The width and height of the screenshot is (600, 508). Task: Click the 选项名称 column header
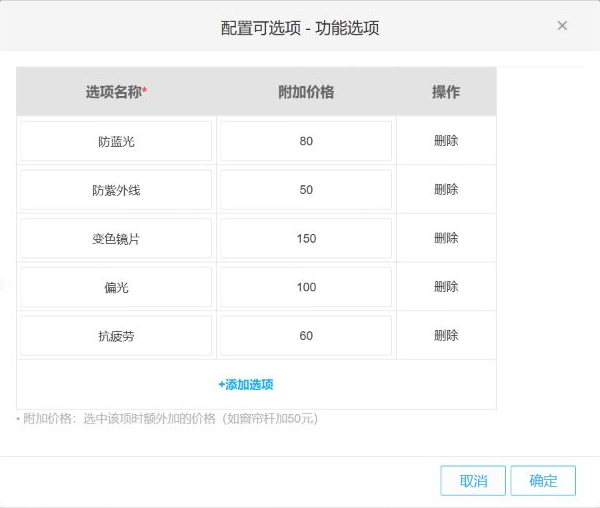(x=116, y=92)
